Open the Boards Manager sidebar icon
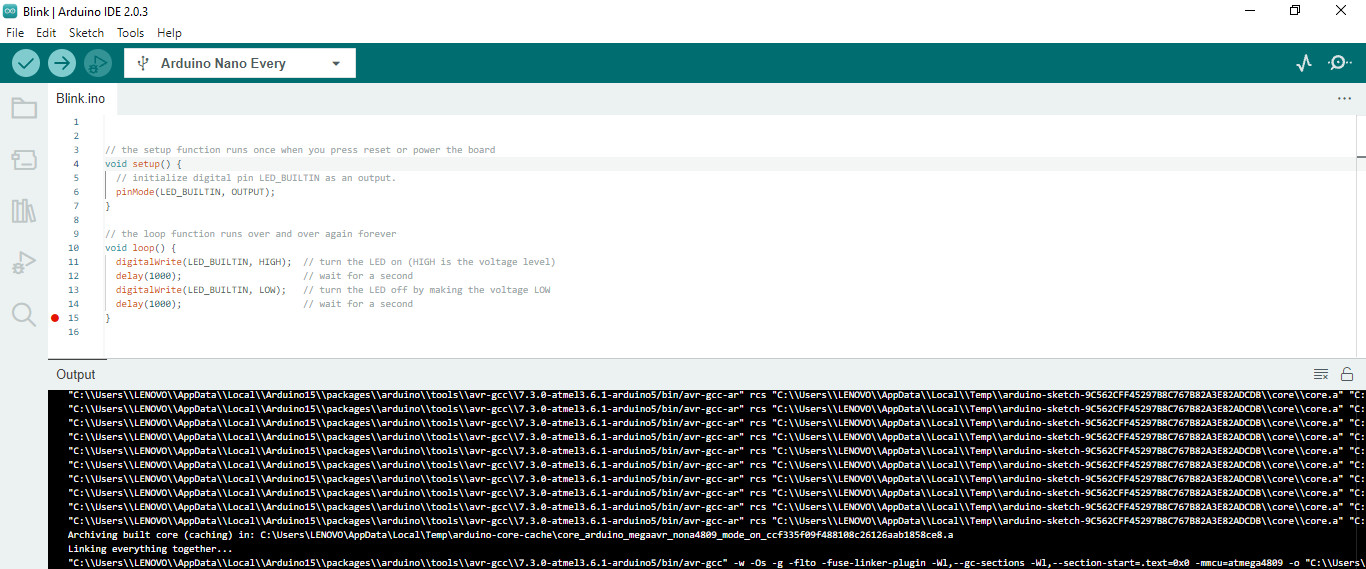The image size is (1366, 569). [x=24, y=160]
